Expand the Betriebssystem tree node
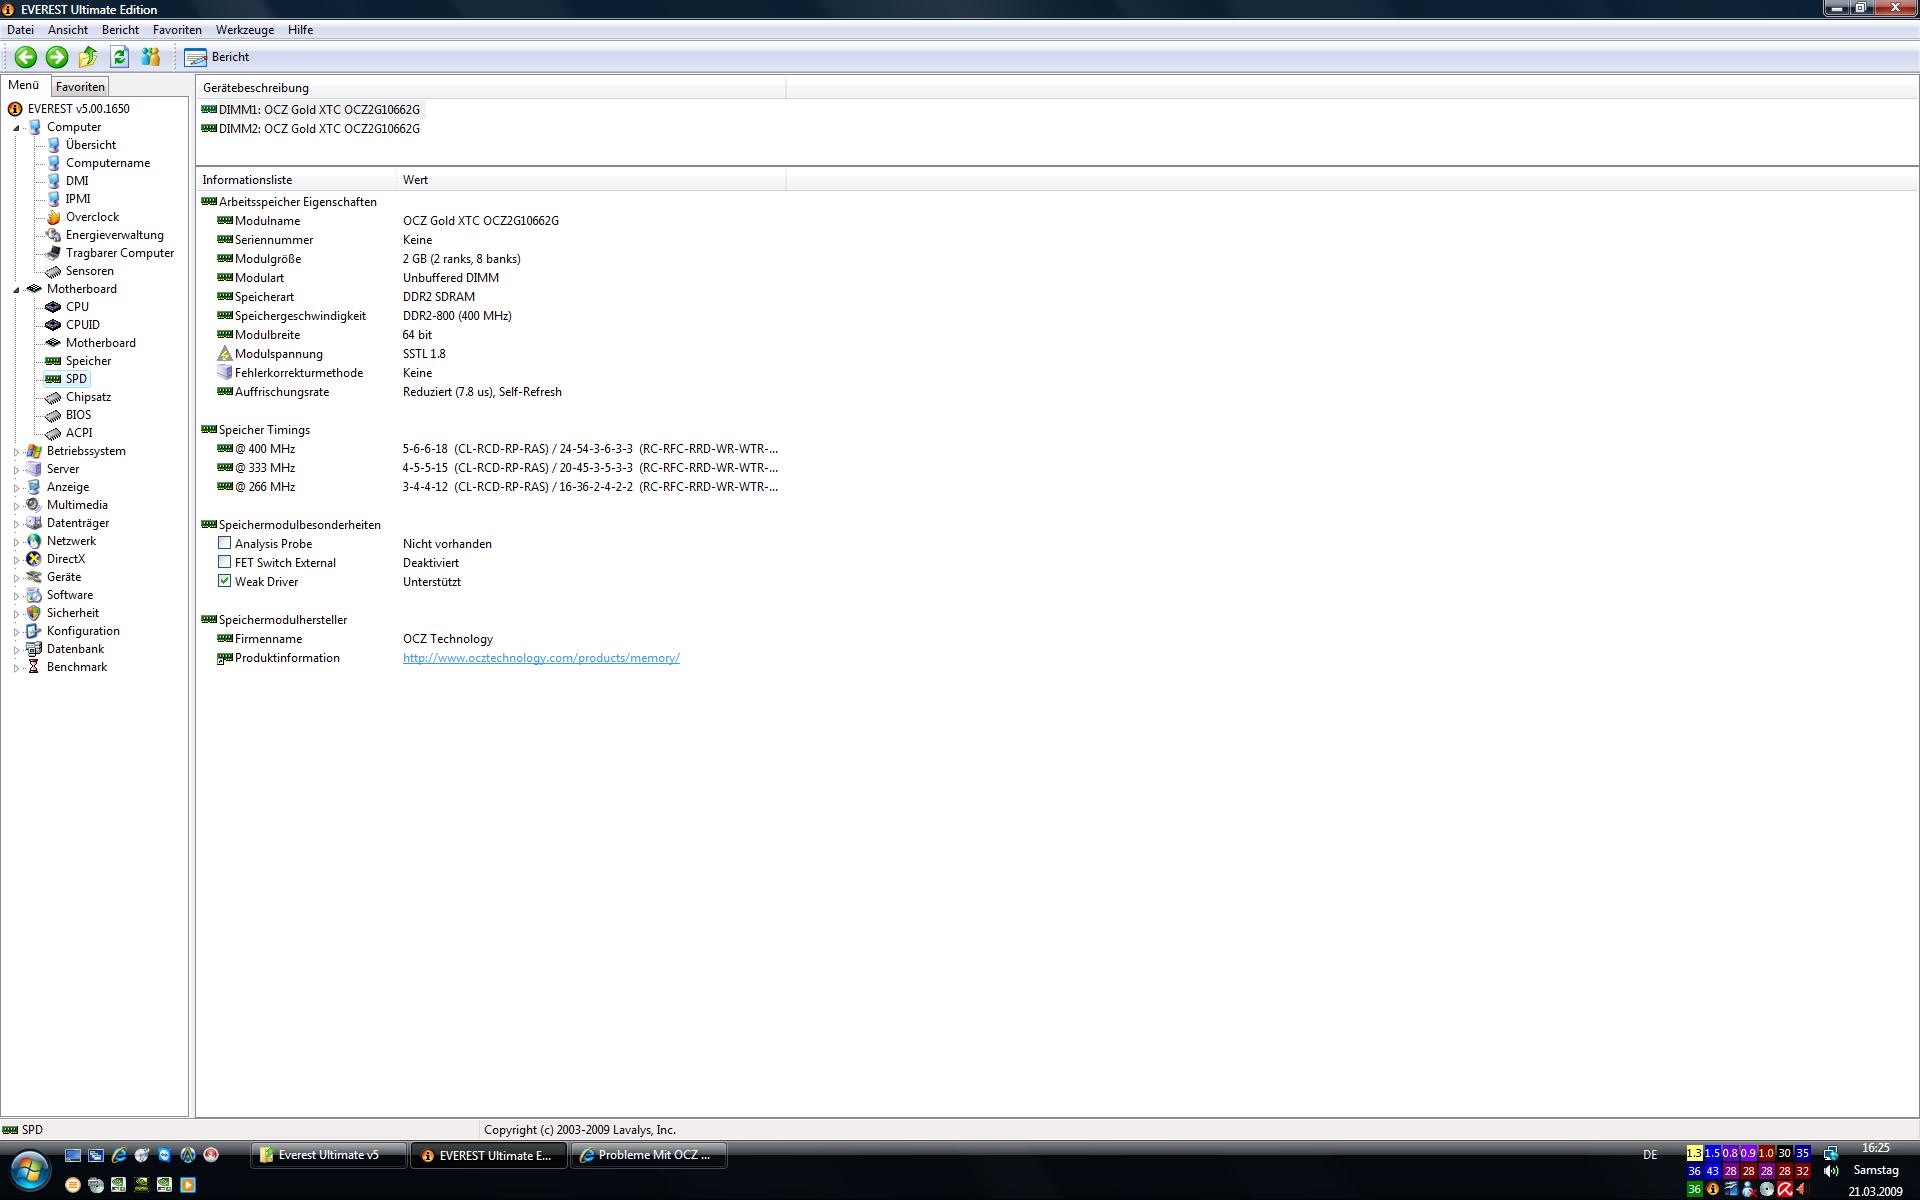The image size is (1920, 1200). click(17, 452)
